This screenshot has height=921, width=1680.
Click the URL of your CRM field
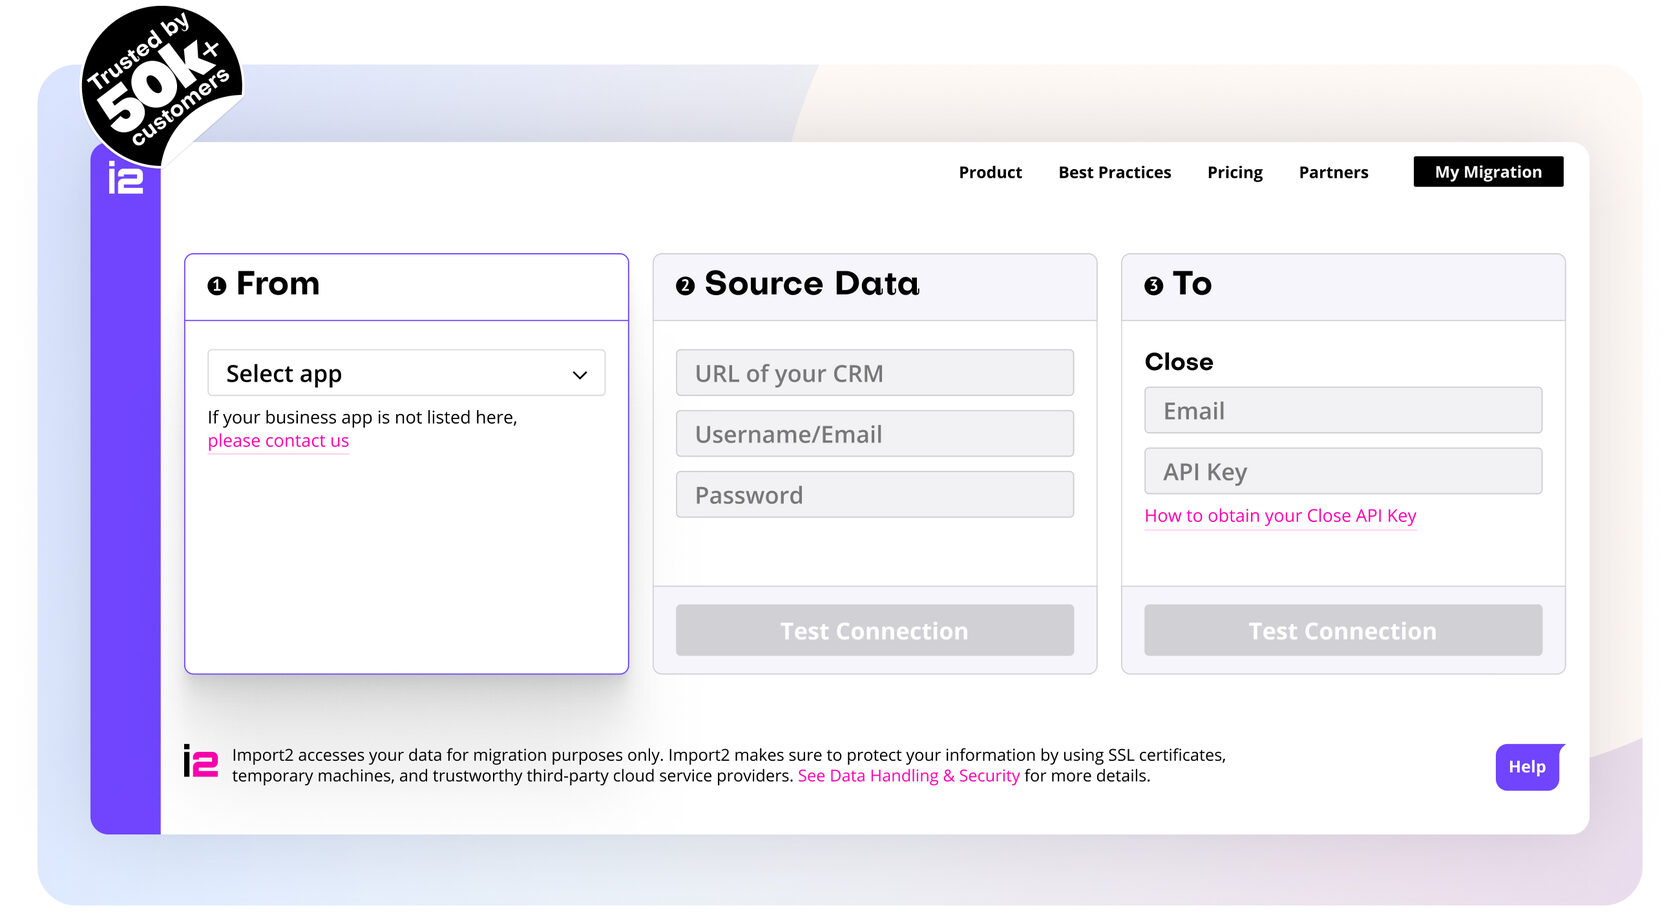point(874,372)
